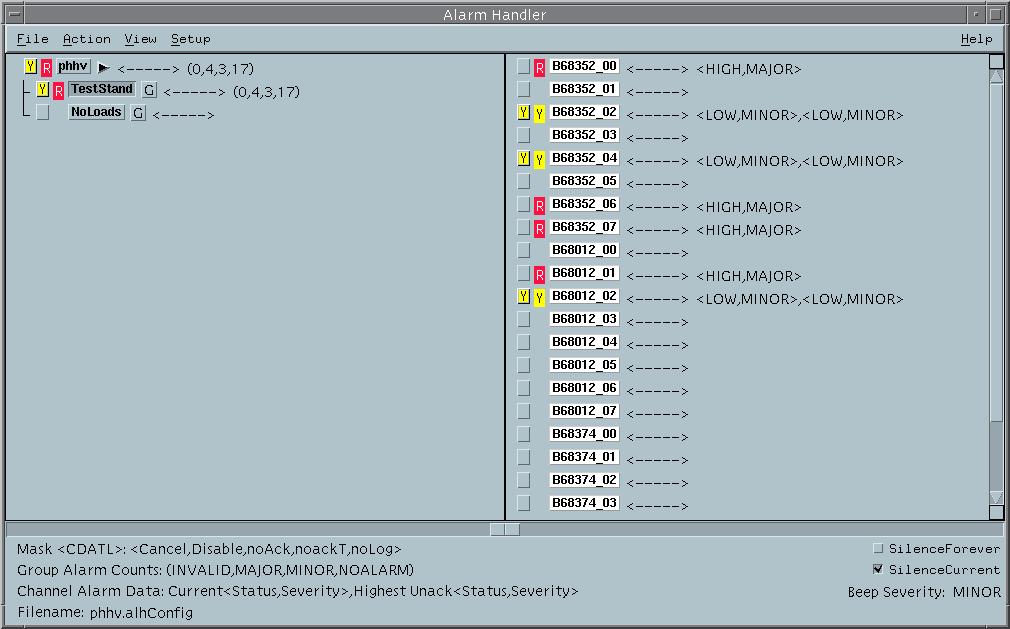Select channel B68012_05
1010x629 pixels.
(x=584, y=365)
